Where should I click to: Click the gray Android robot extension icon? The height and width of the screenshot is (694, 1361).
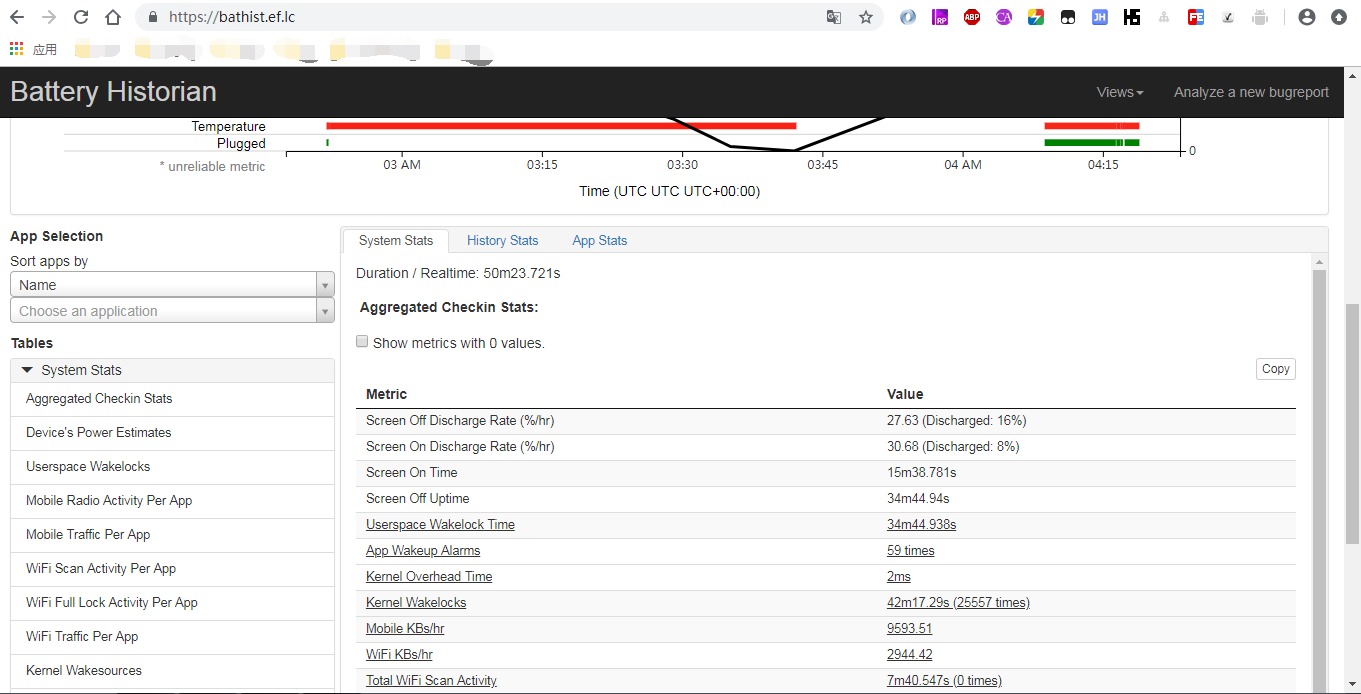point(1260,17)
